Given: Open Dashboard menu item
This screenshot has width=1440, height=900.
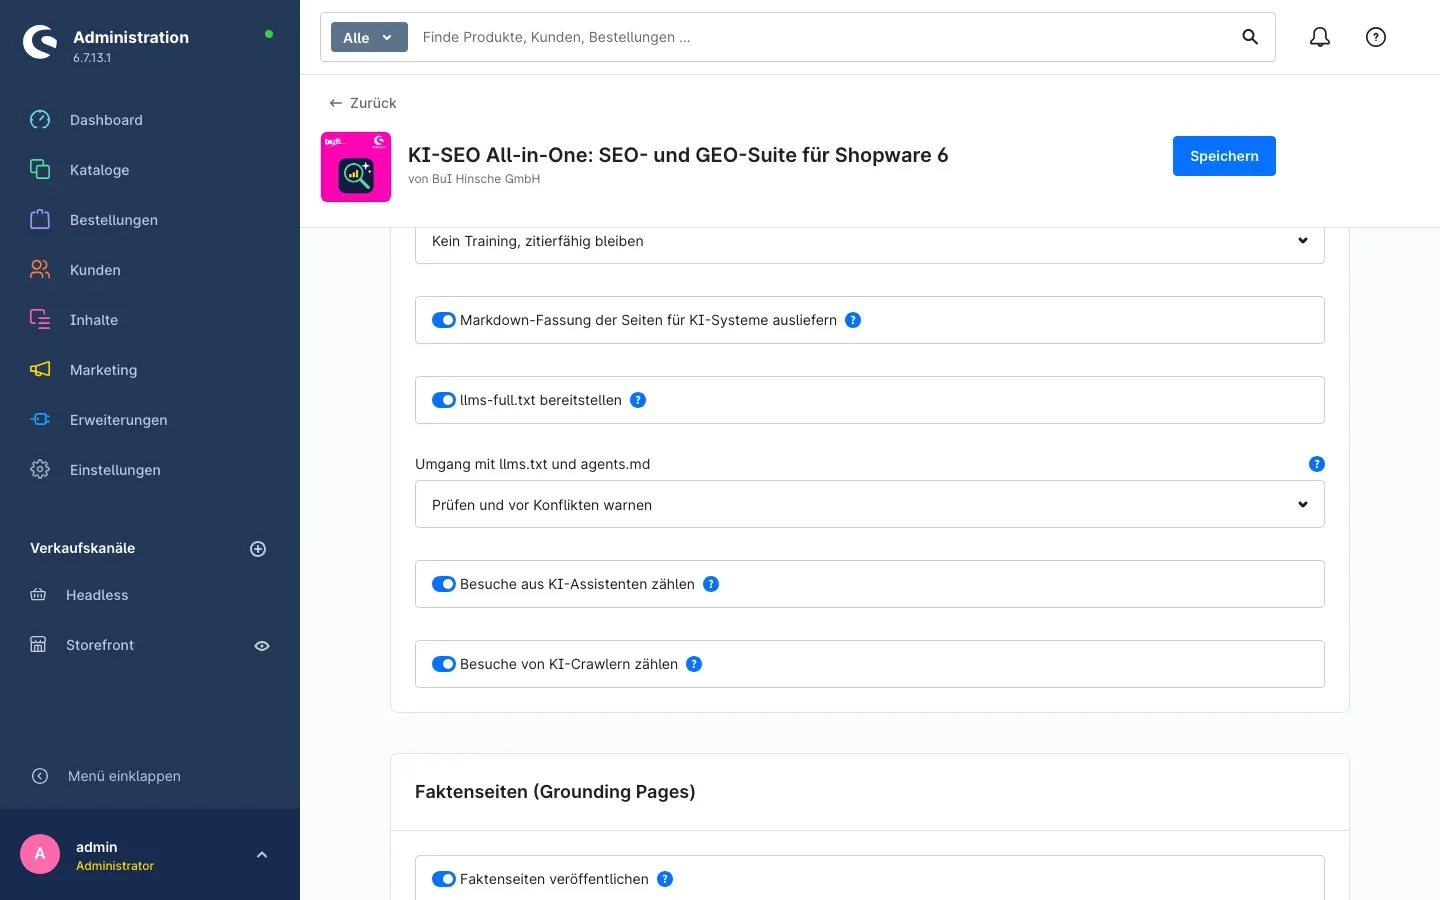Looking at the screenshot, I should [106, 120].
